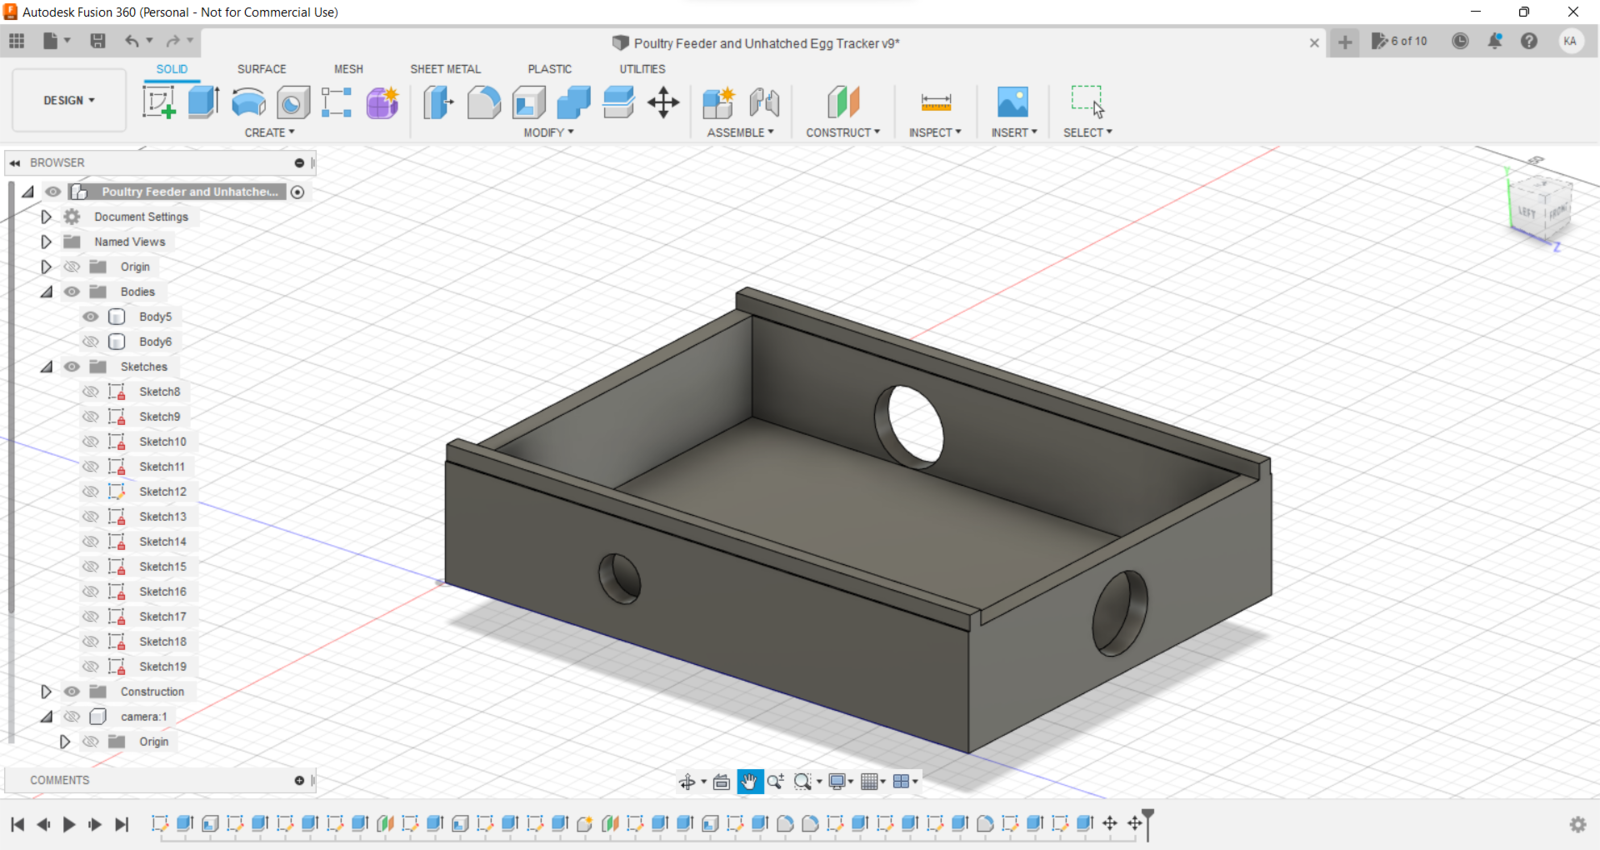Activate the Move/Copy tool
The width and height of the screenshot is (1600, 850).
click(x=663, y=102)
